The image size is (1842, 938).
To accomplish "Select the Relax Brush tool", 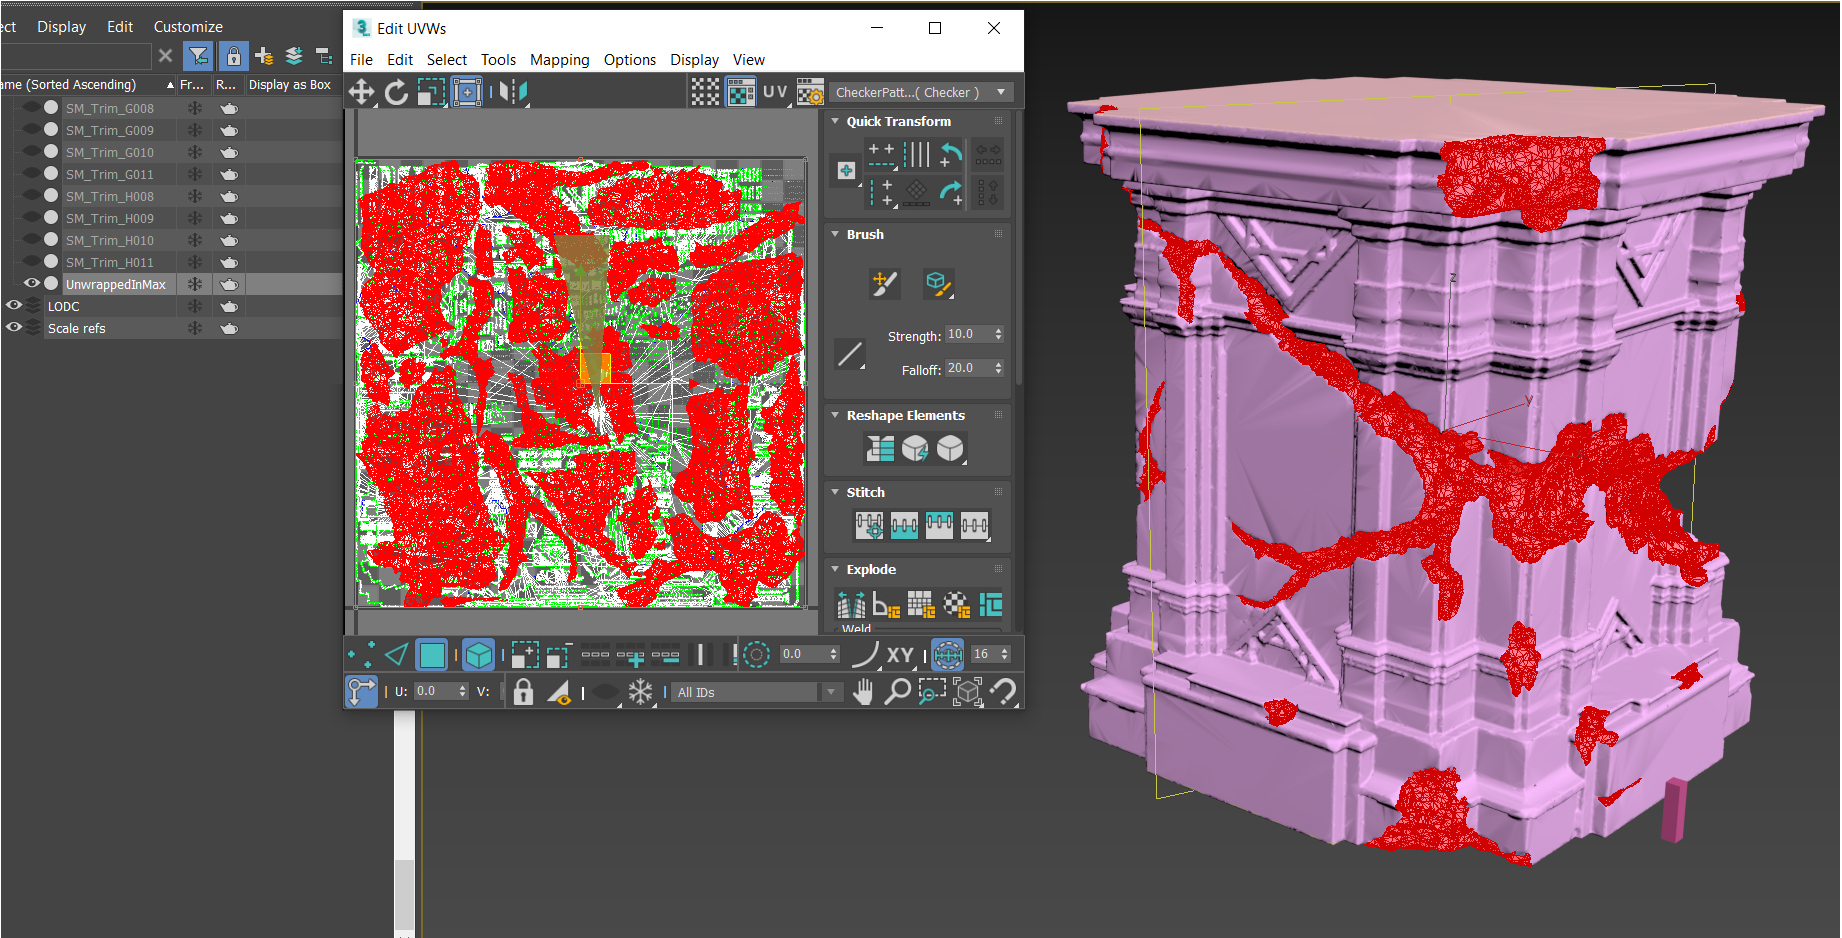I will 937,284.
